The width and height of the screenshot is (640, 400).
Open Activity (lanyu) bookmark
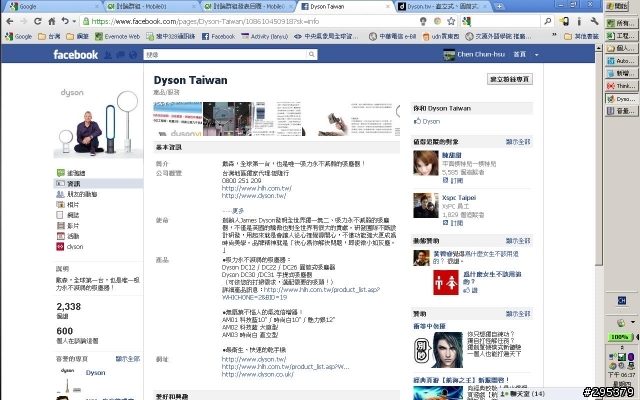pyautogui.click(x=264, y=36)
